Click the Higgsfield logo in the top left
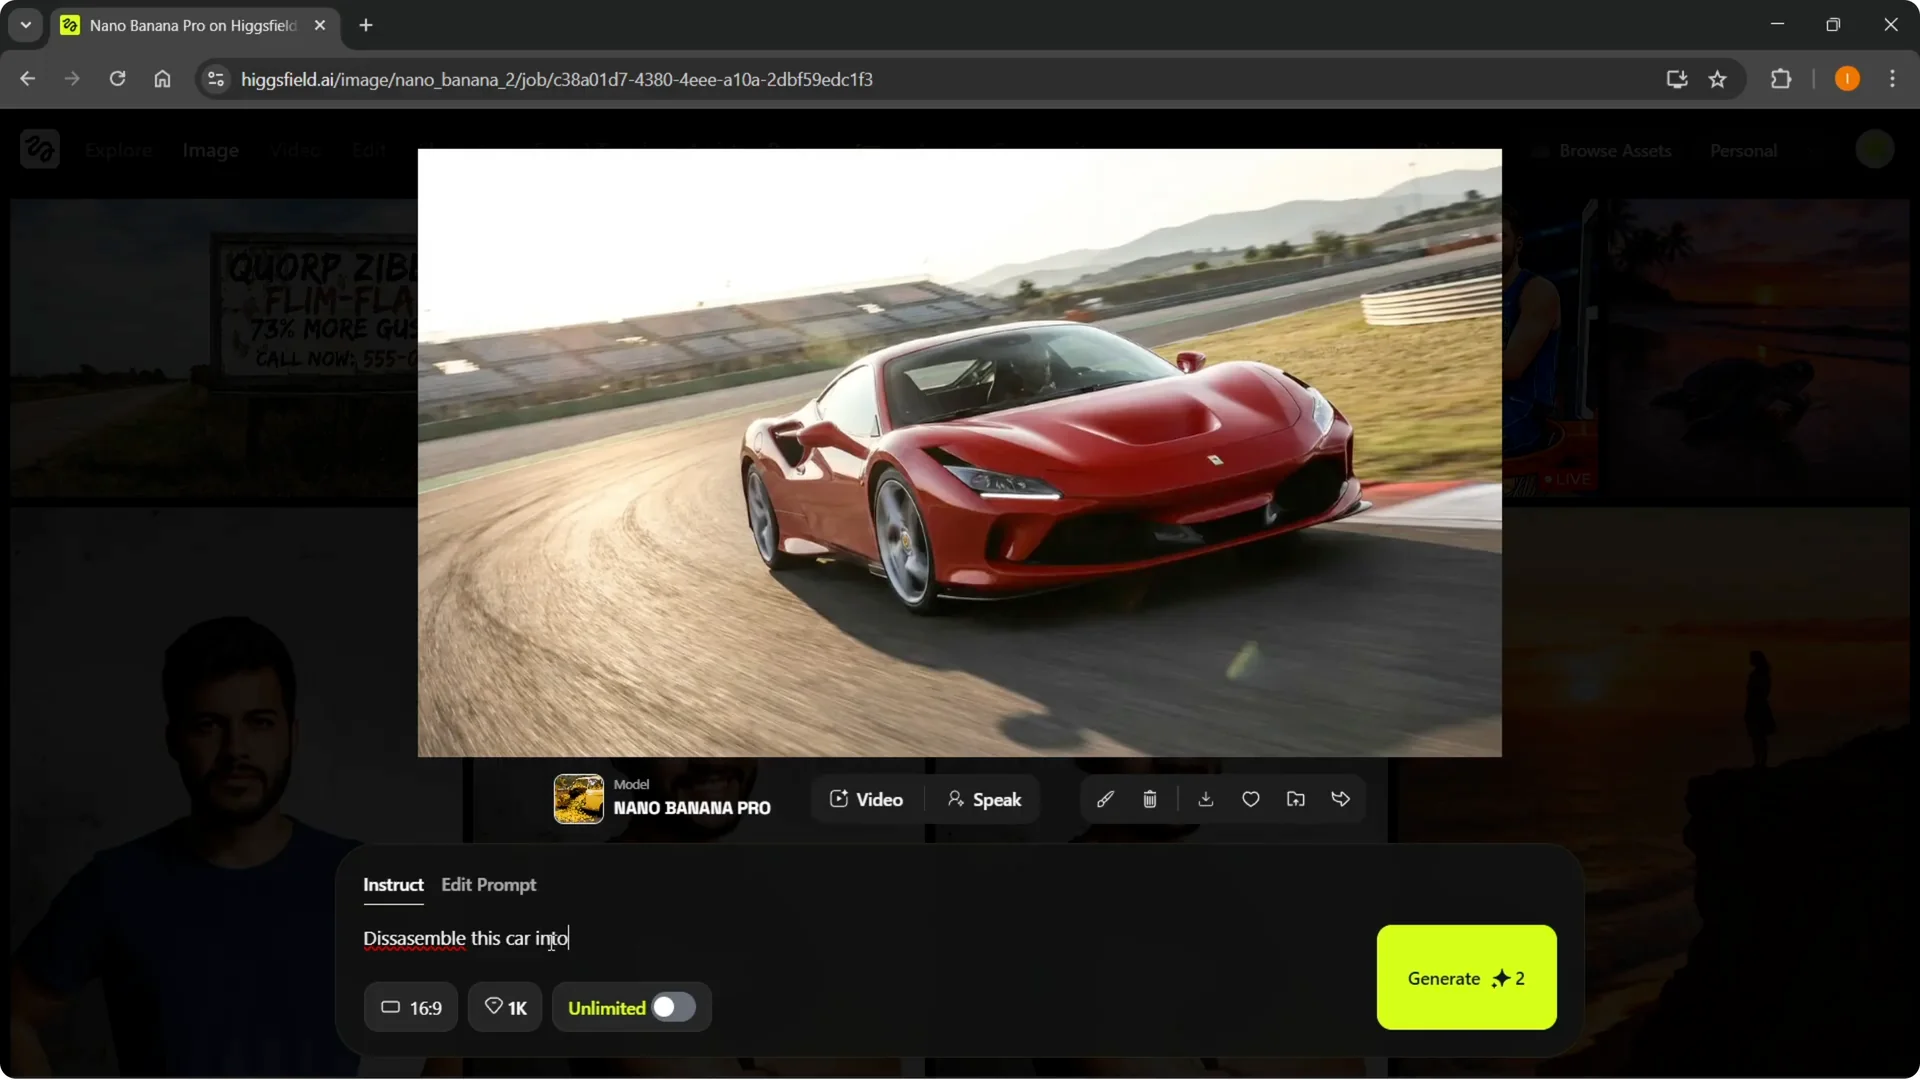This screenshot has height=1080, width=1920. [39, 149]
